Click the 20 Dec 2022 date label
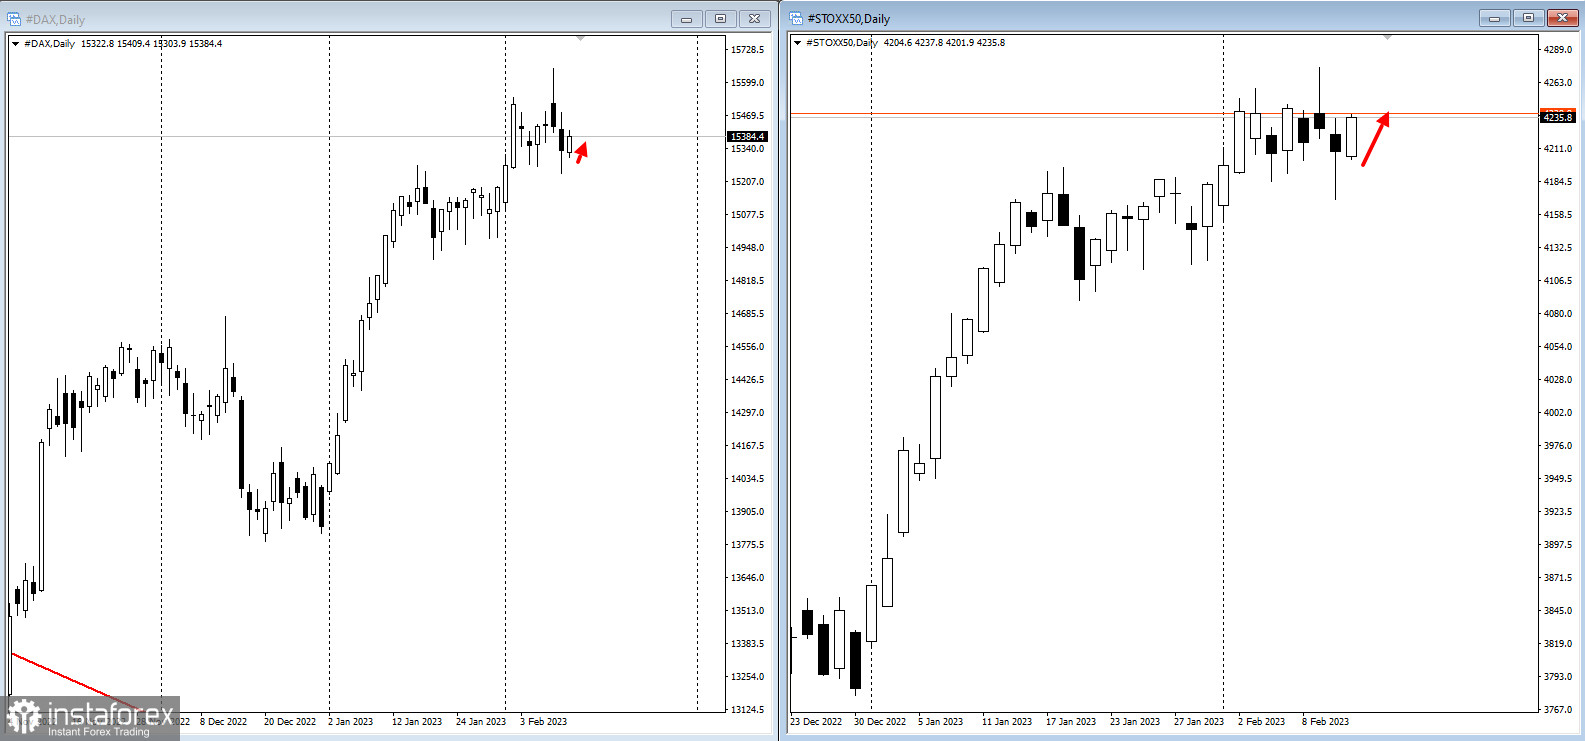Viewport: 1585px width, 741px height. click(290, 722)
